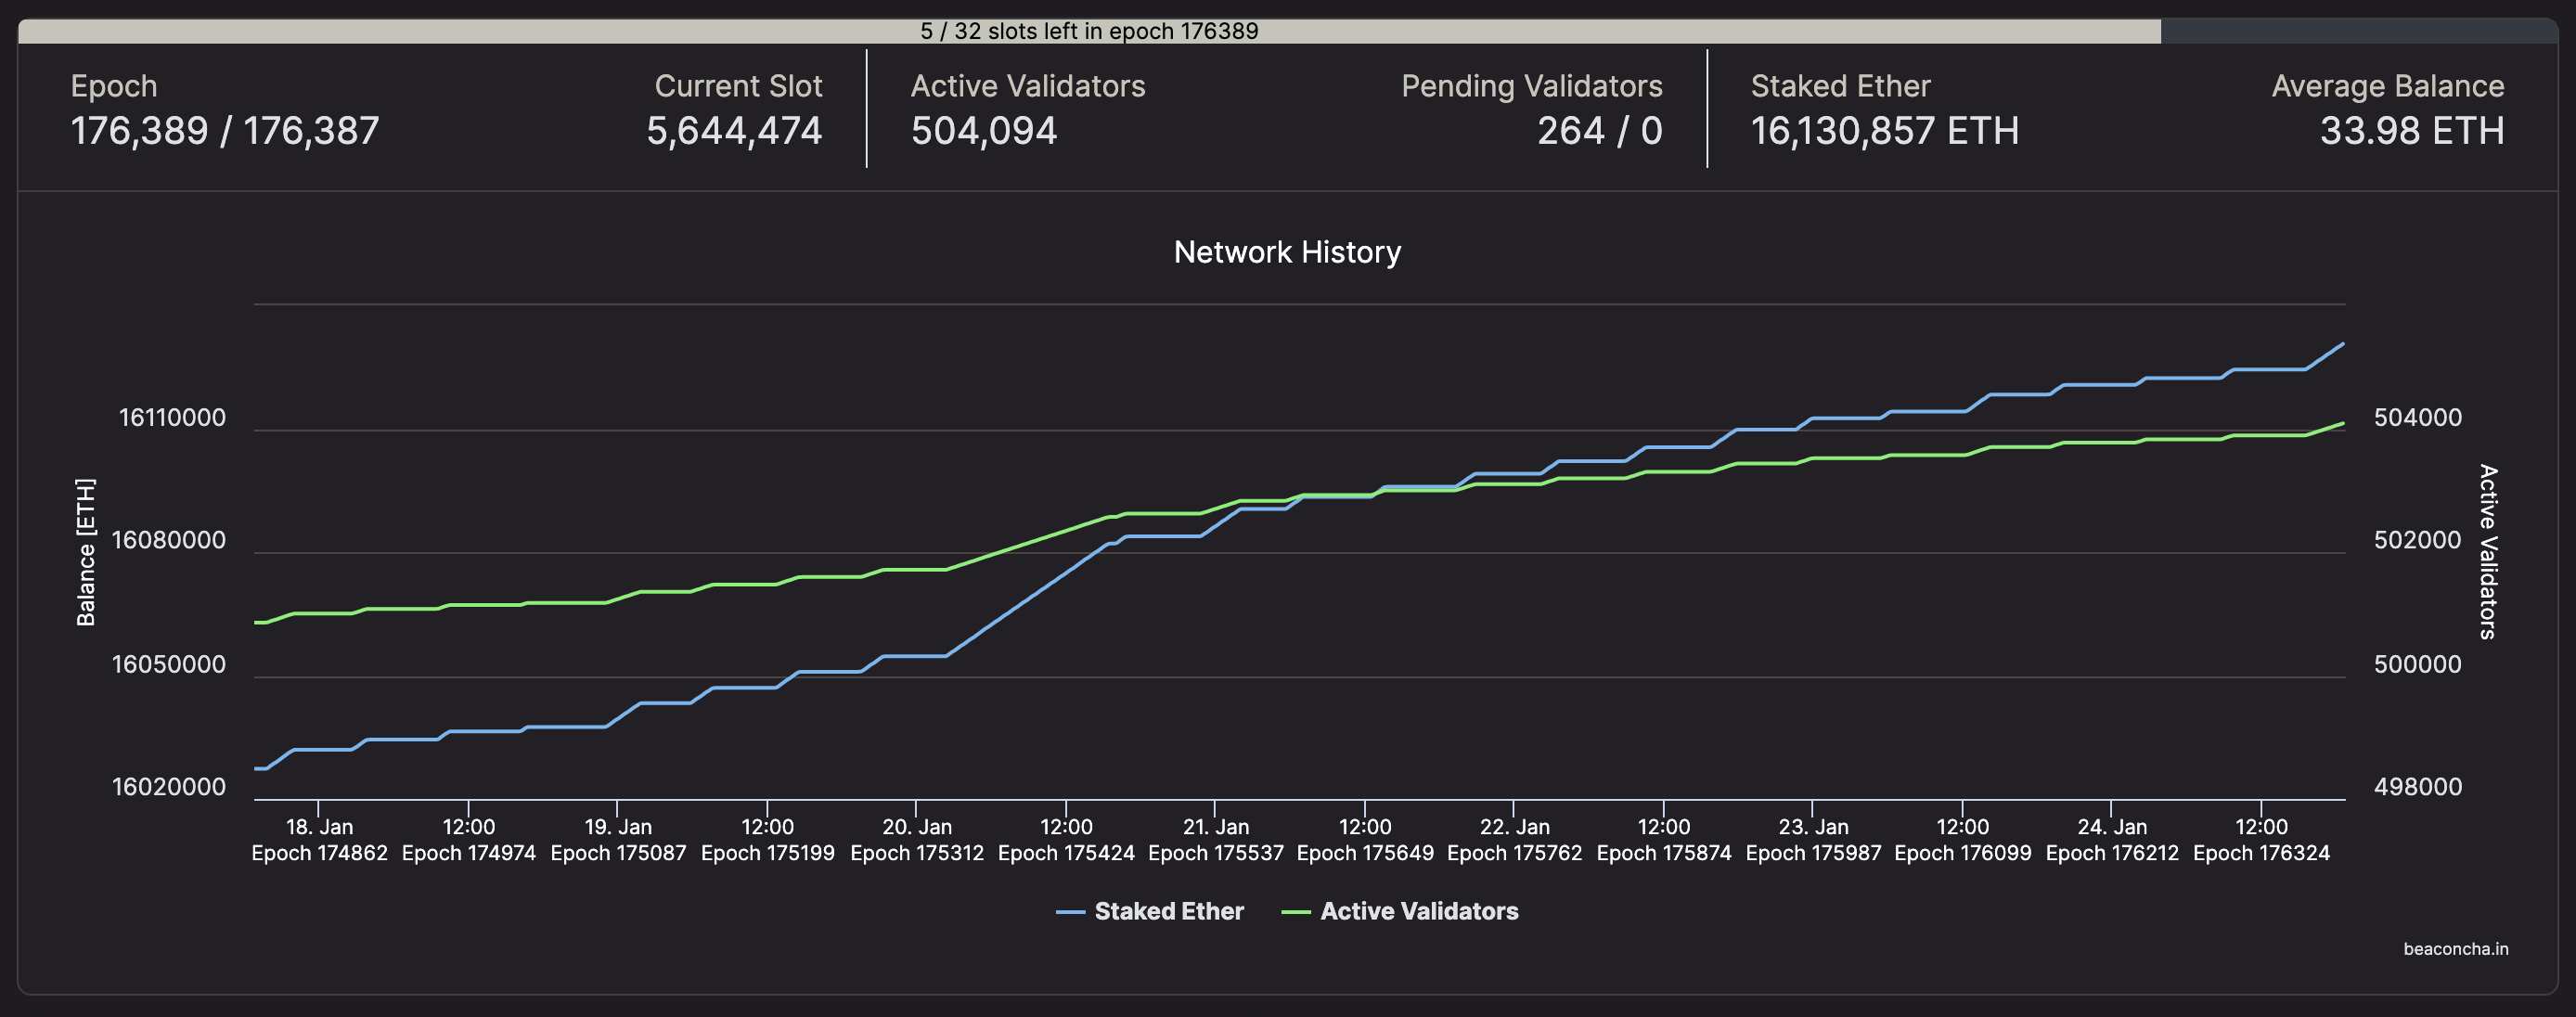The width and height of the screenshot is (2576, 1017).
Task: Click the Active Validators count 504,094
Action: pos(983,131)
